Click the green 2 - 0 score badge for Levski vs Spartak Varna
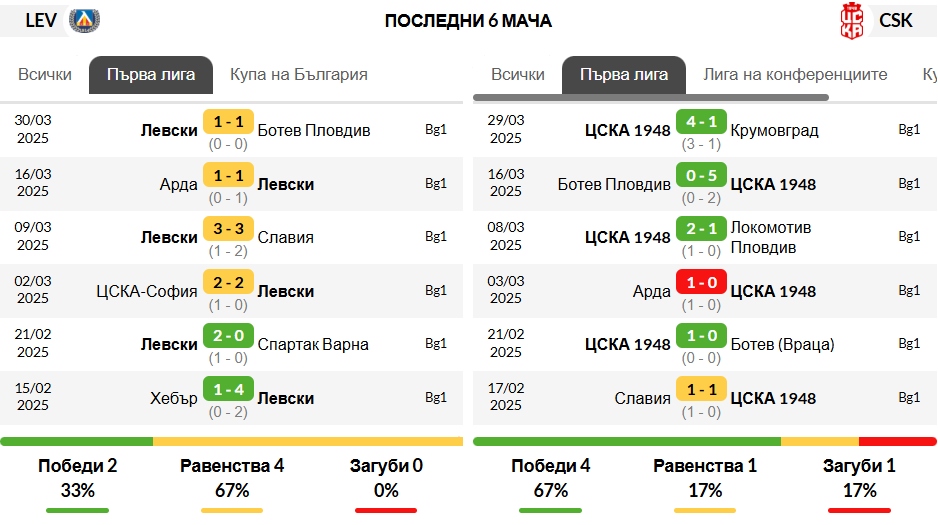The width and height of the screenshot is (938, 525). [x=228, y=336]
